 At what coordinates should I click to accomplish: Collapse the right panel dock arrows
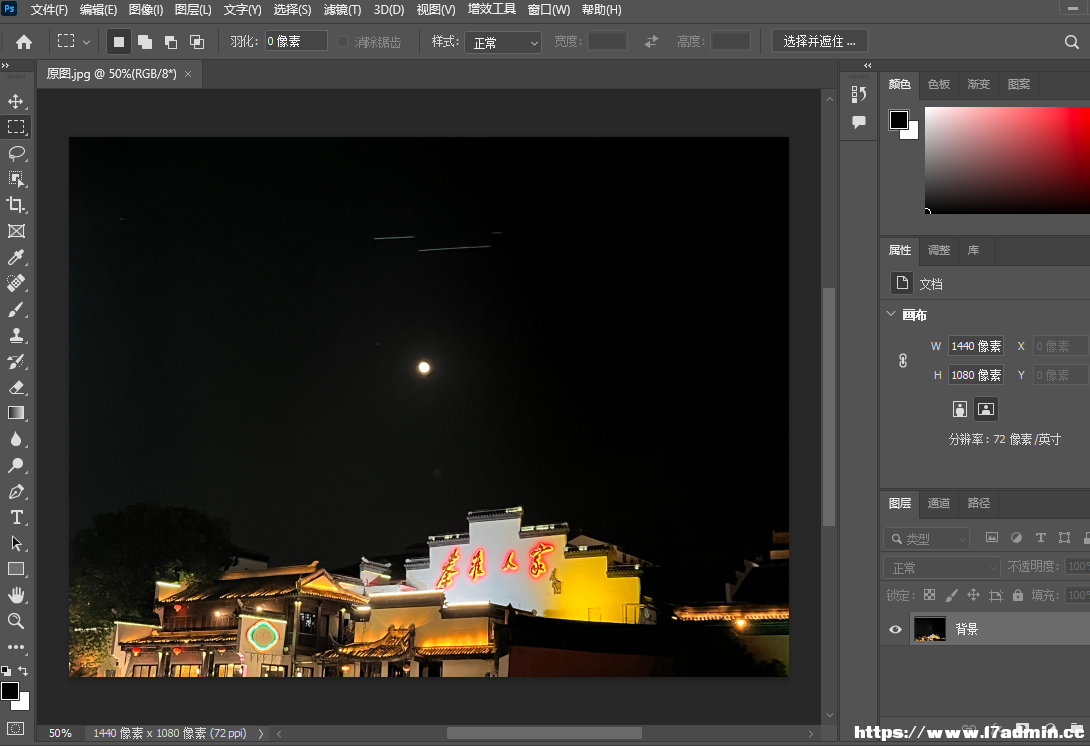point(868,65)
